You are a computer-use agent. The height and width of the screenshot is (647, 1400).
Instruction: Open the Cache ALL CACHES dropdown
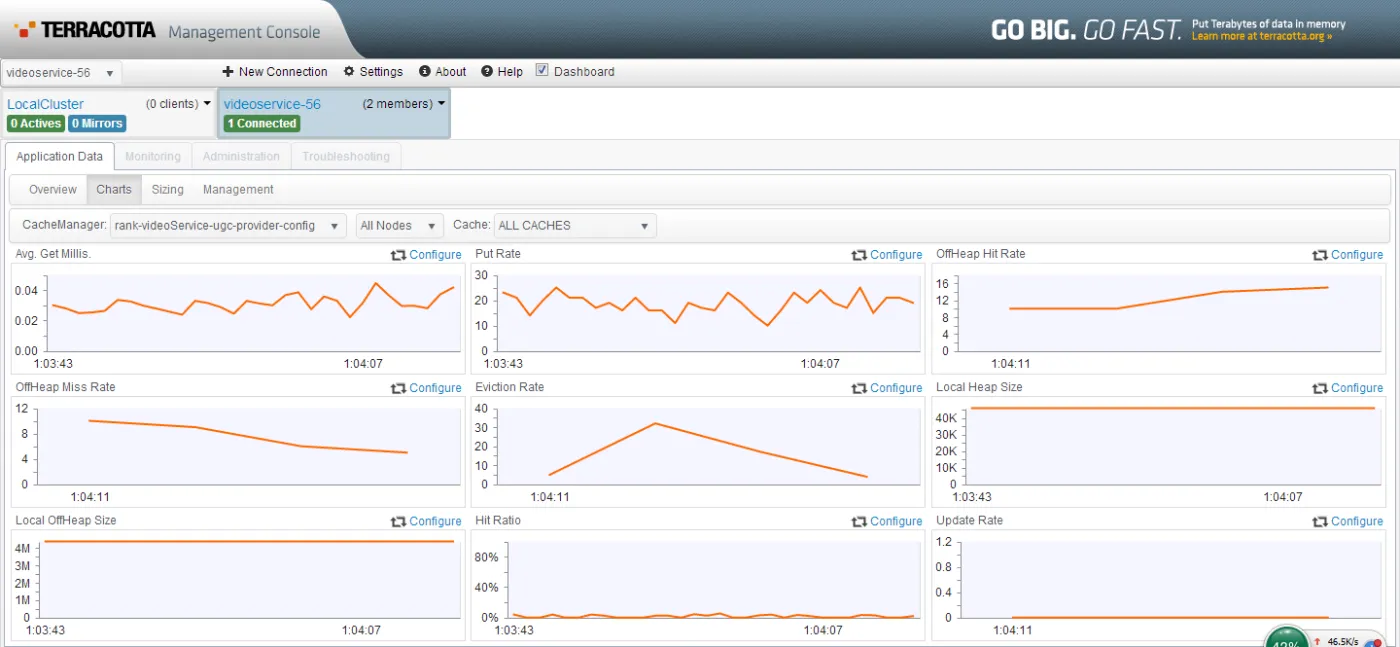[x=575, y=226]
